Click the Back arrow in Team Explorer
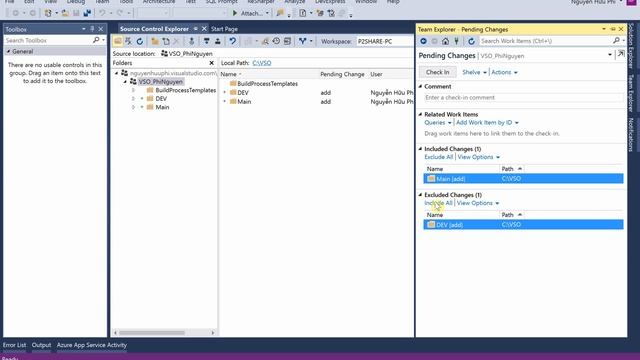Image resolution: width=640 pixels, height=360 pixels. point(423,41)
